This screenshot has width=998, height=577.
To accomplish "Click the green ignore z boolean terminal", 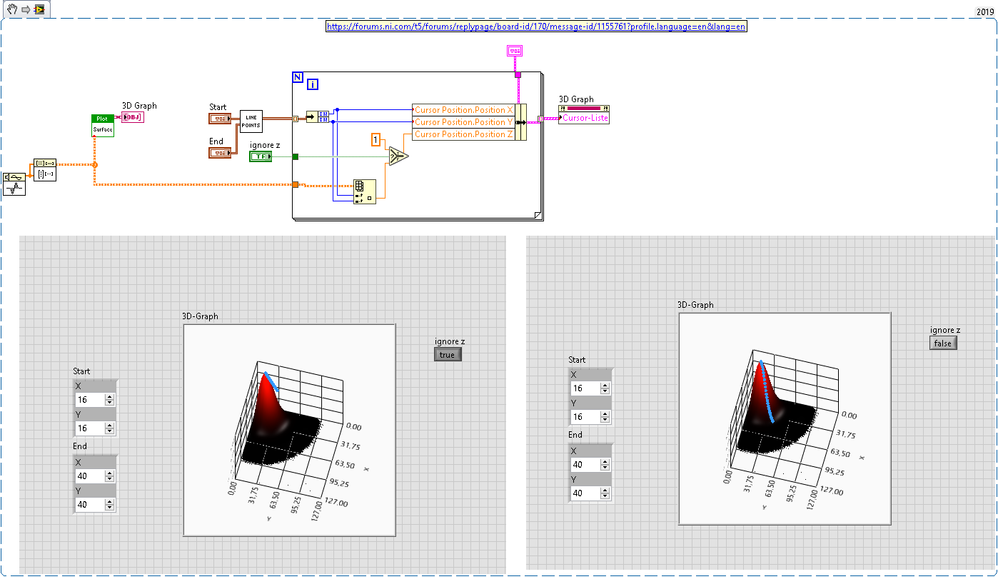I will (260, 156).
